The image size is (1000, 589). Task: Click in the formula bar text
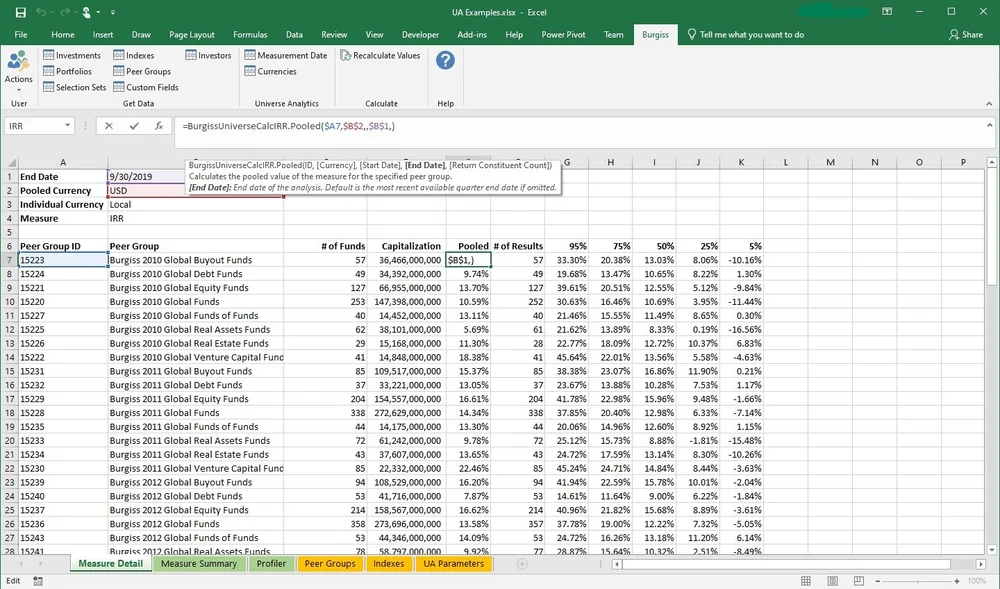coord(288,126)
